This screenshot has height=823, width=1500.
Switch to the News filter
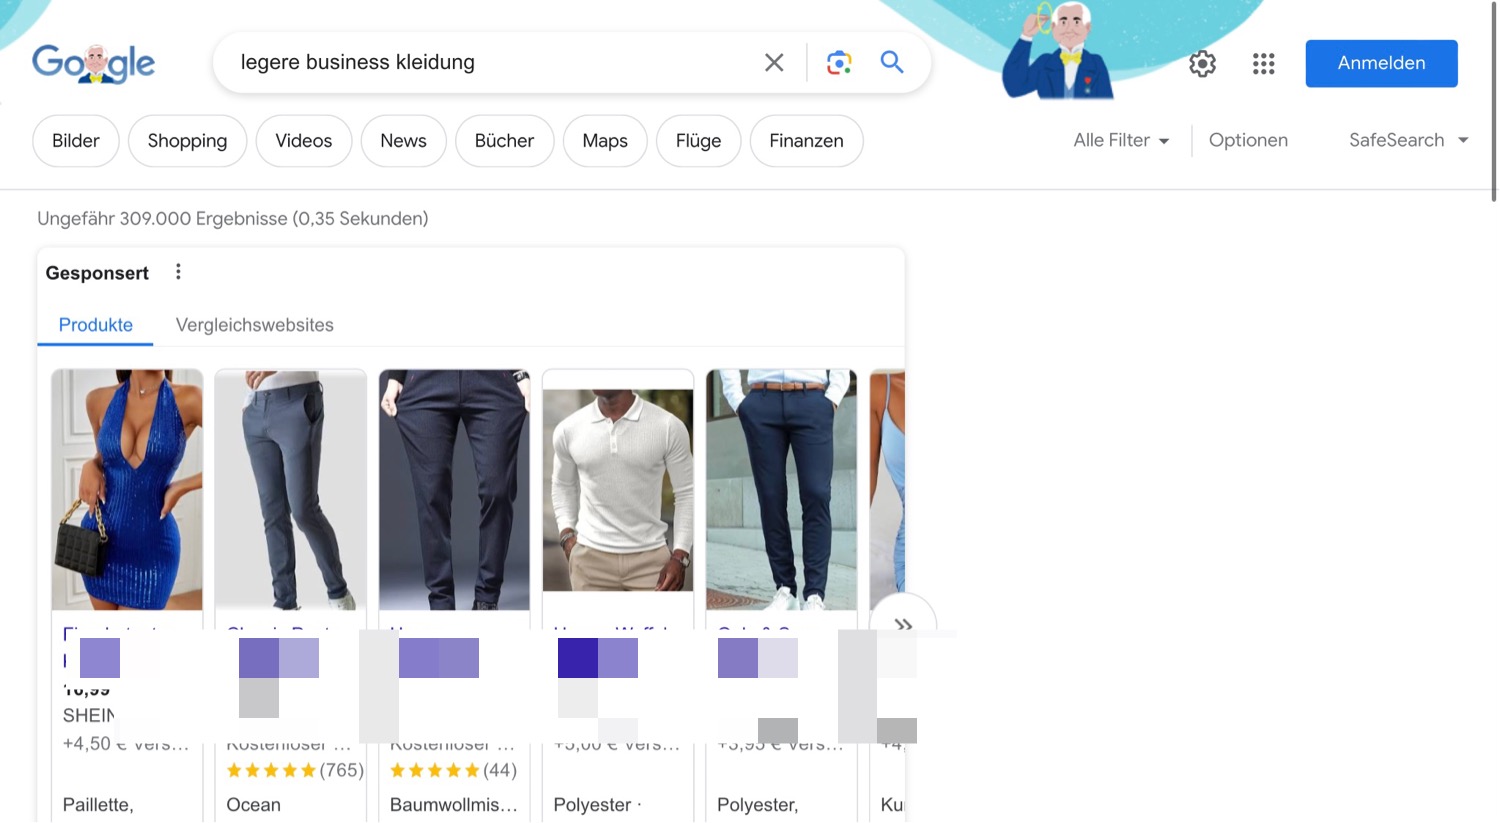tap(403, 141)
